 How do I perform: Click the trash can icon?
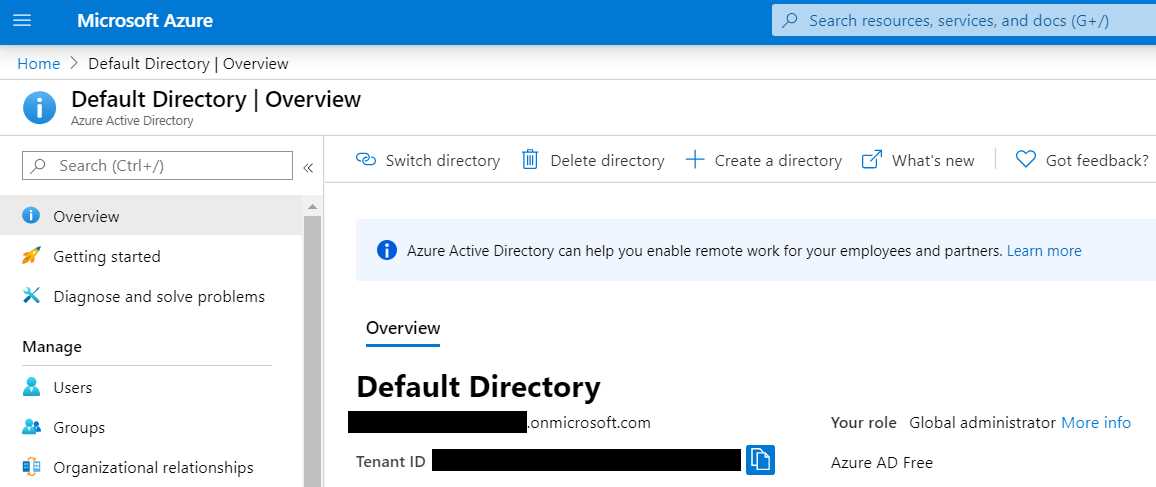[530, 159]
